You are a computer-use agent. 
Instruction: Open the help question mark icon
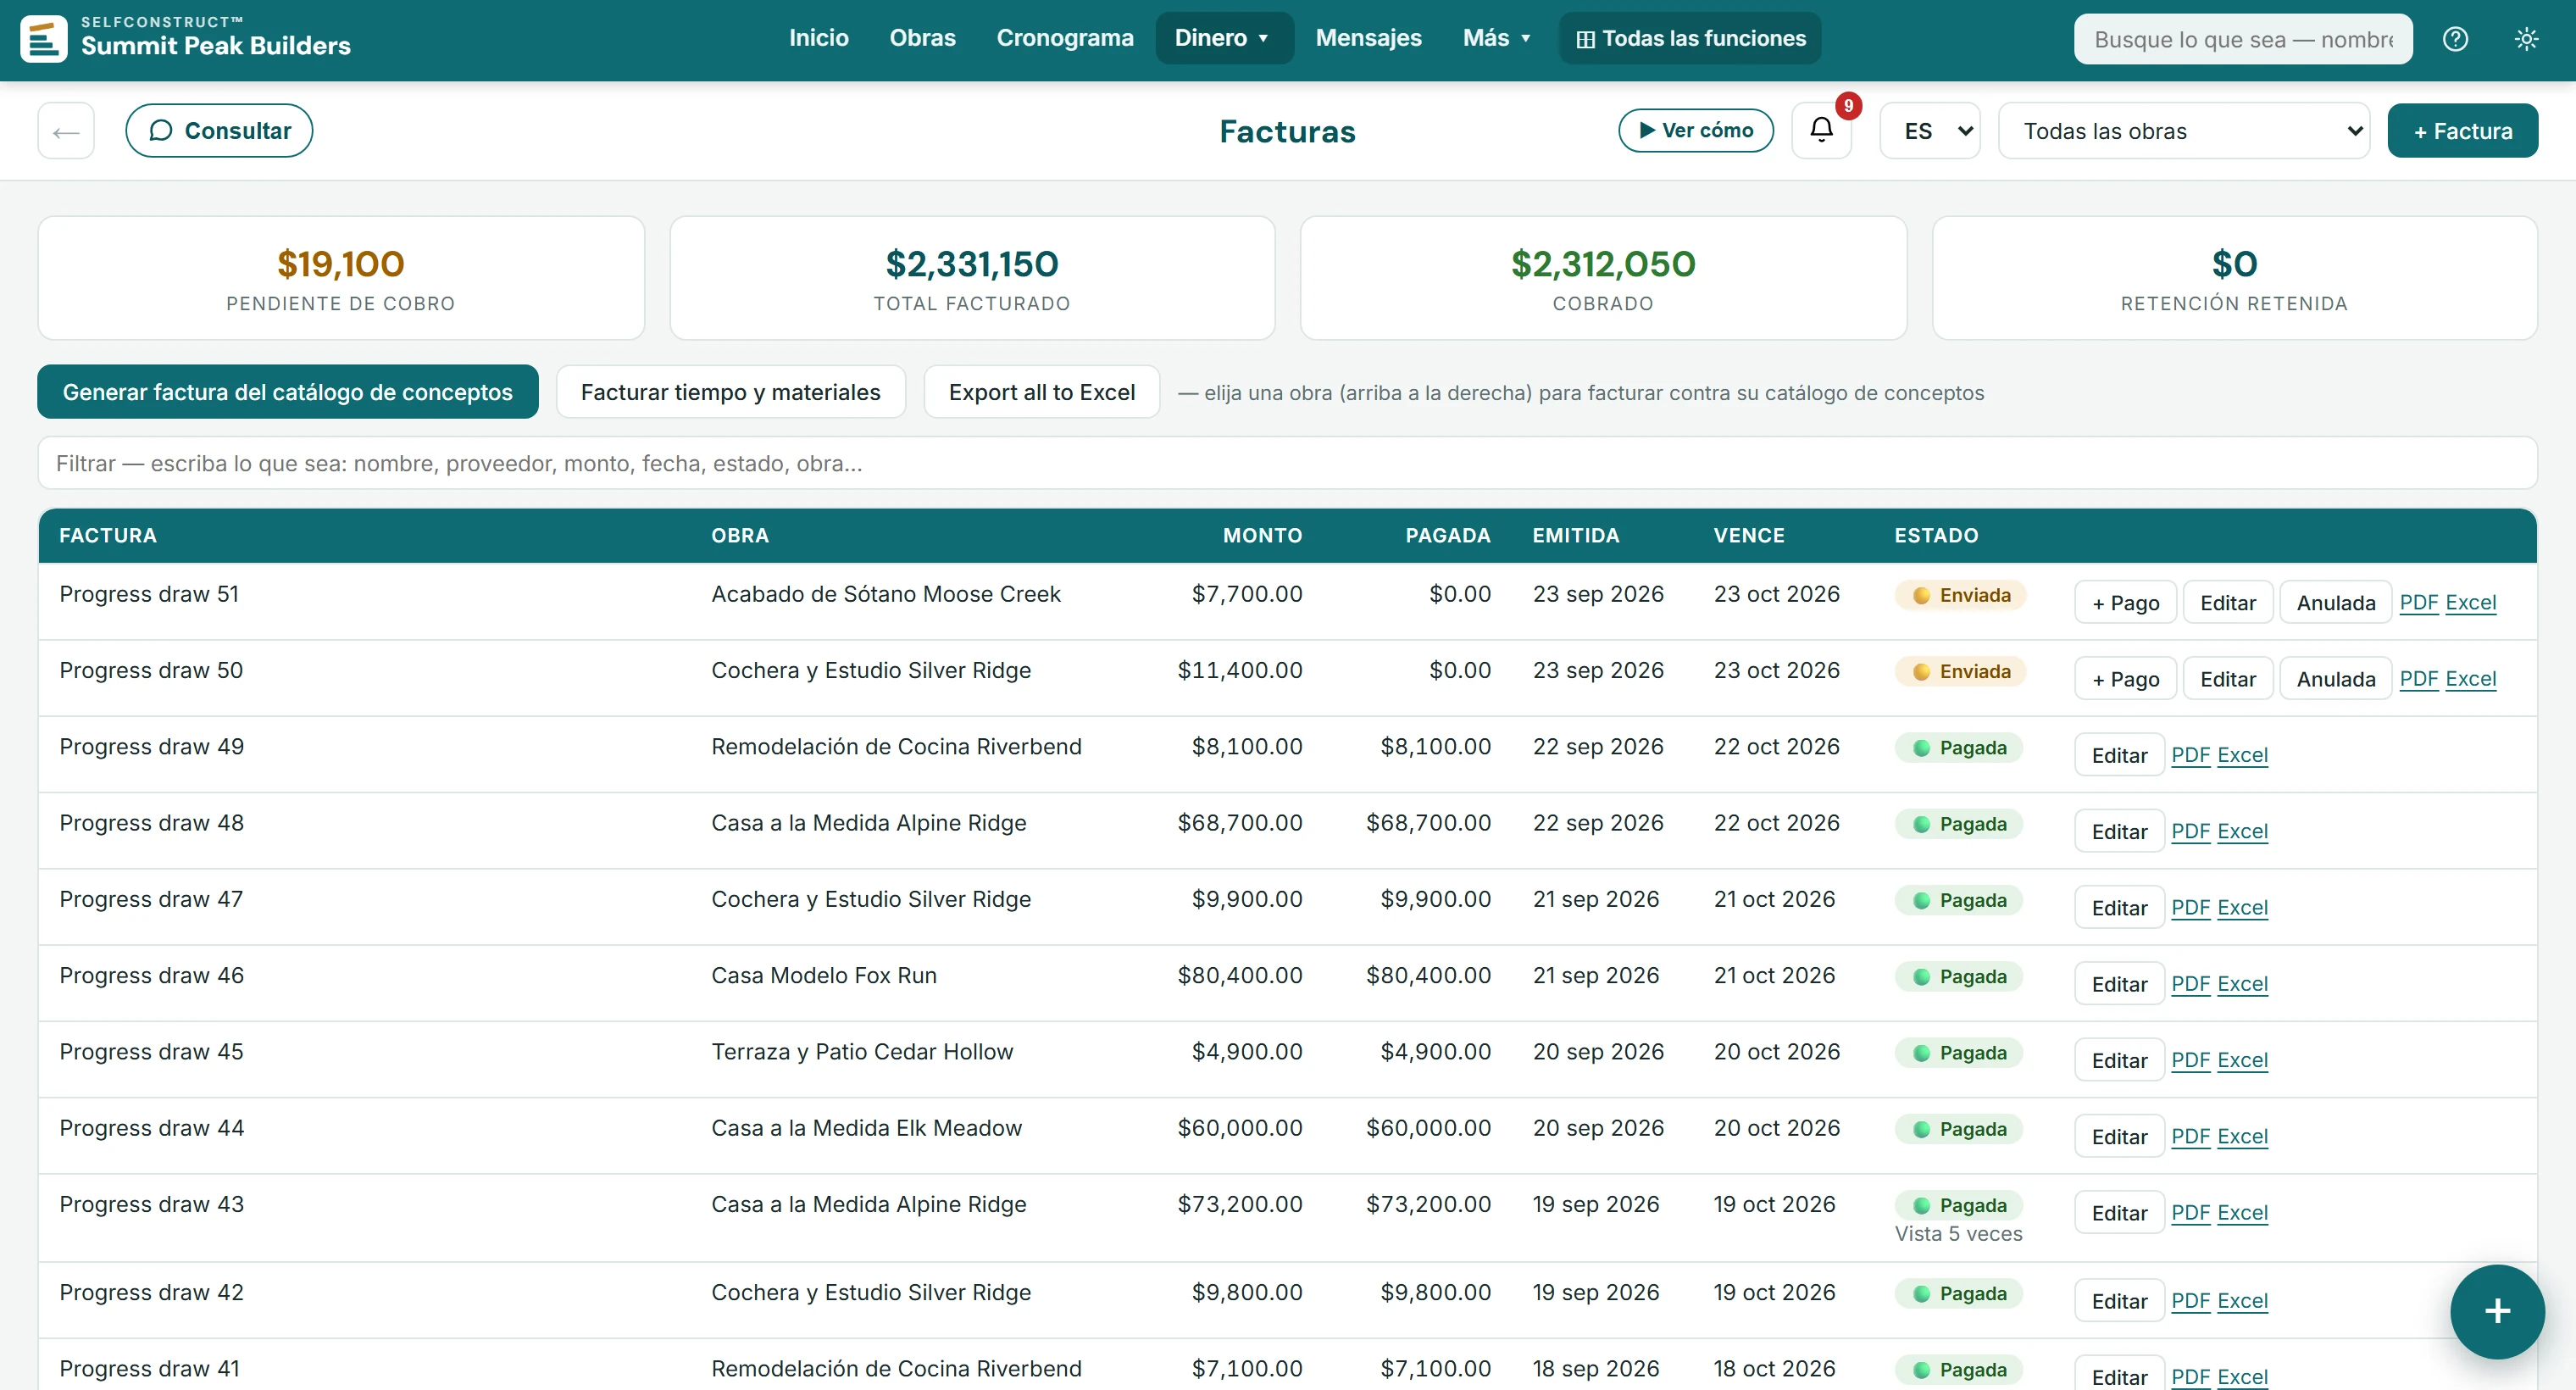[x=2455, y=39]
